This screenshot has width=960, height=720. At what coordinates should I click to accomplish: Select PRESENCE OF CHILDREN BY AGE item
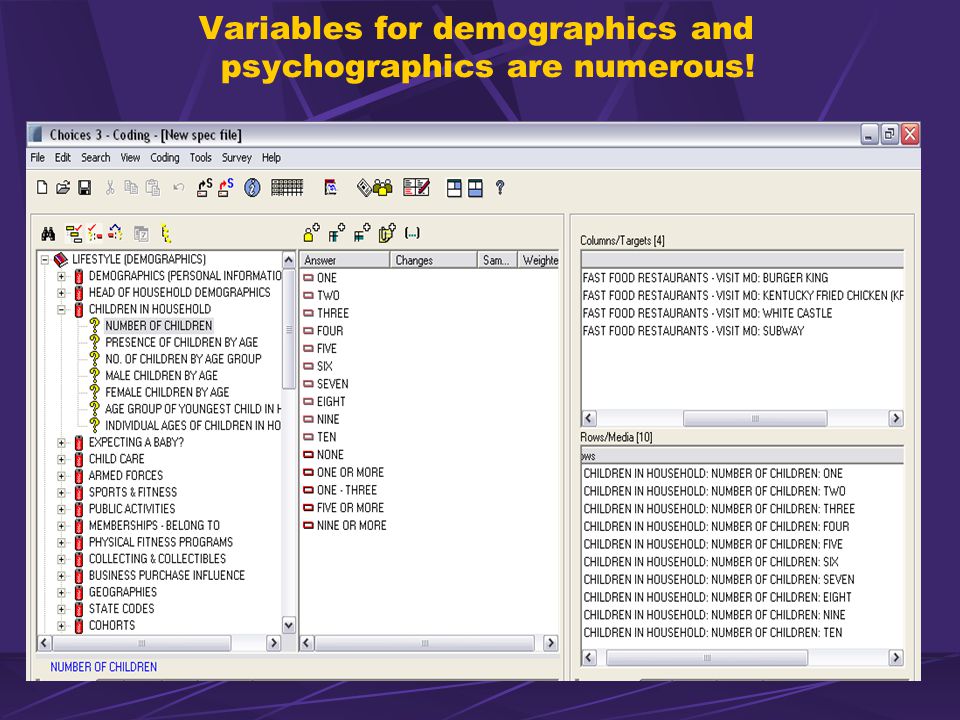tap(181, 342)
